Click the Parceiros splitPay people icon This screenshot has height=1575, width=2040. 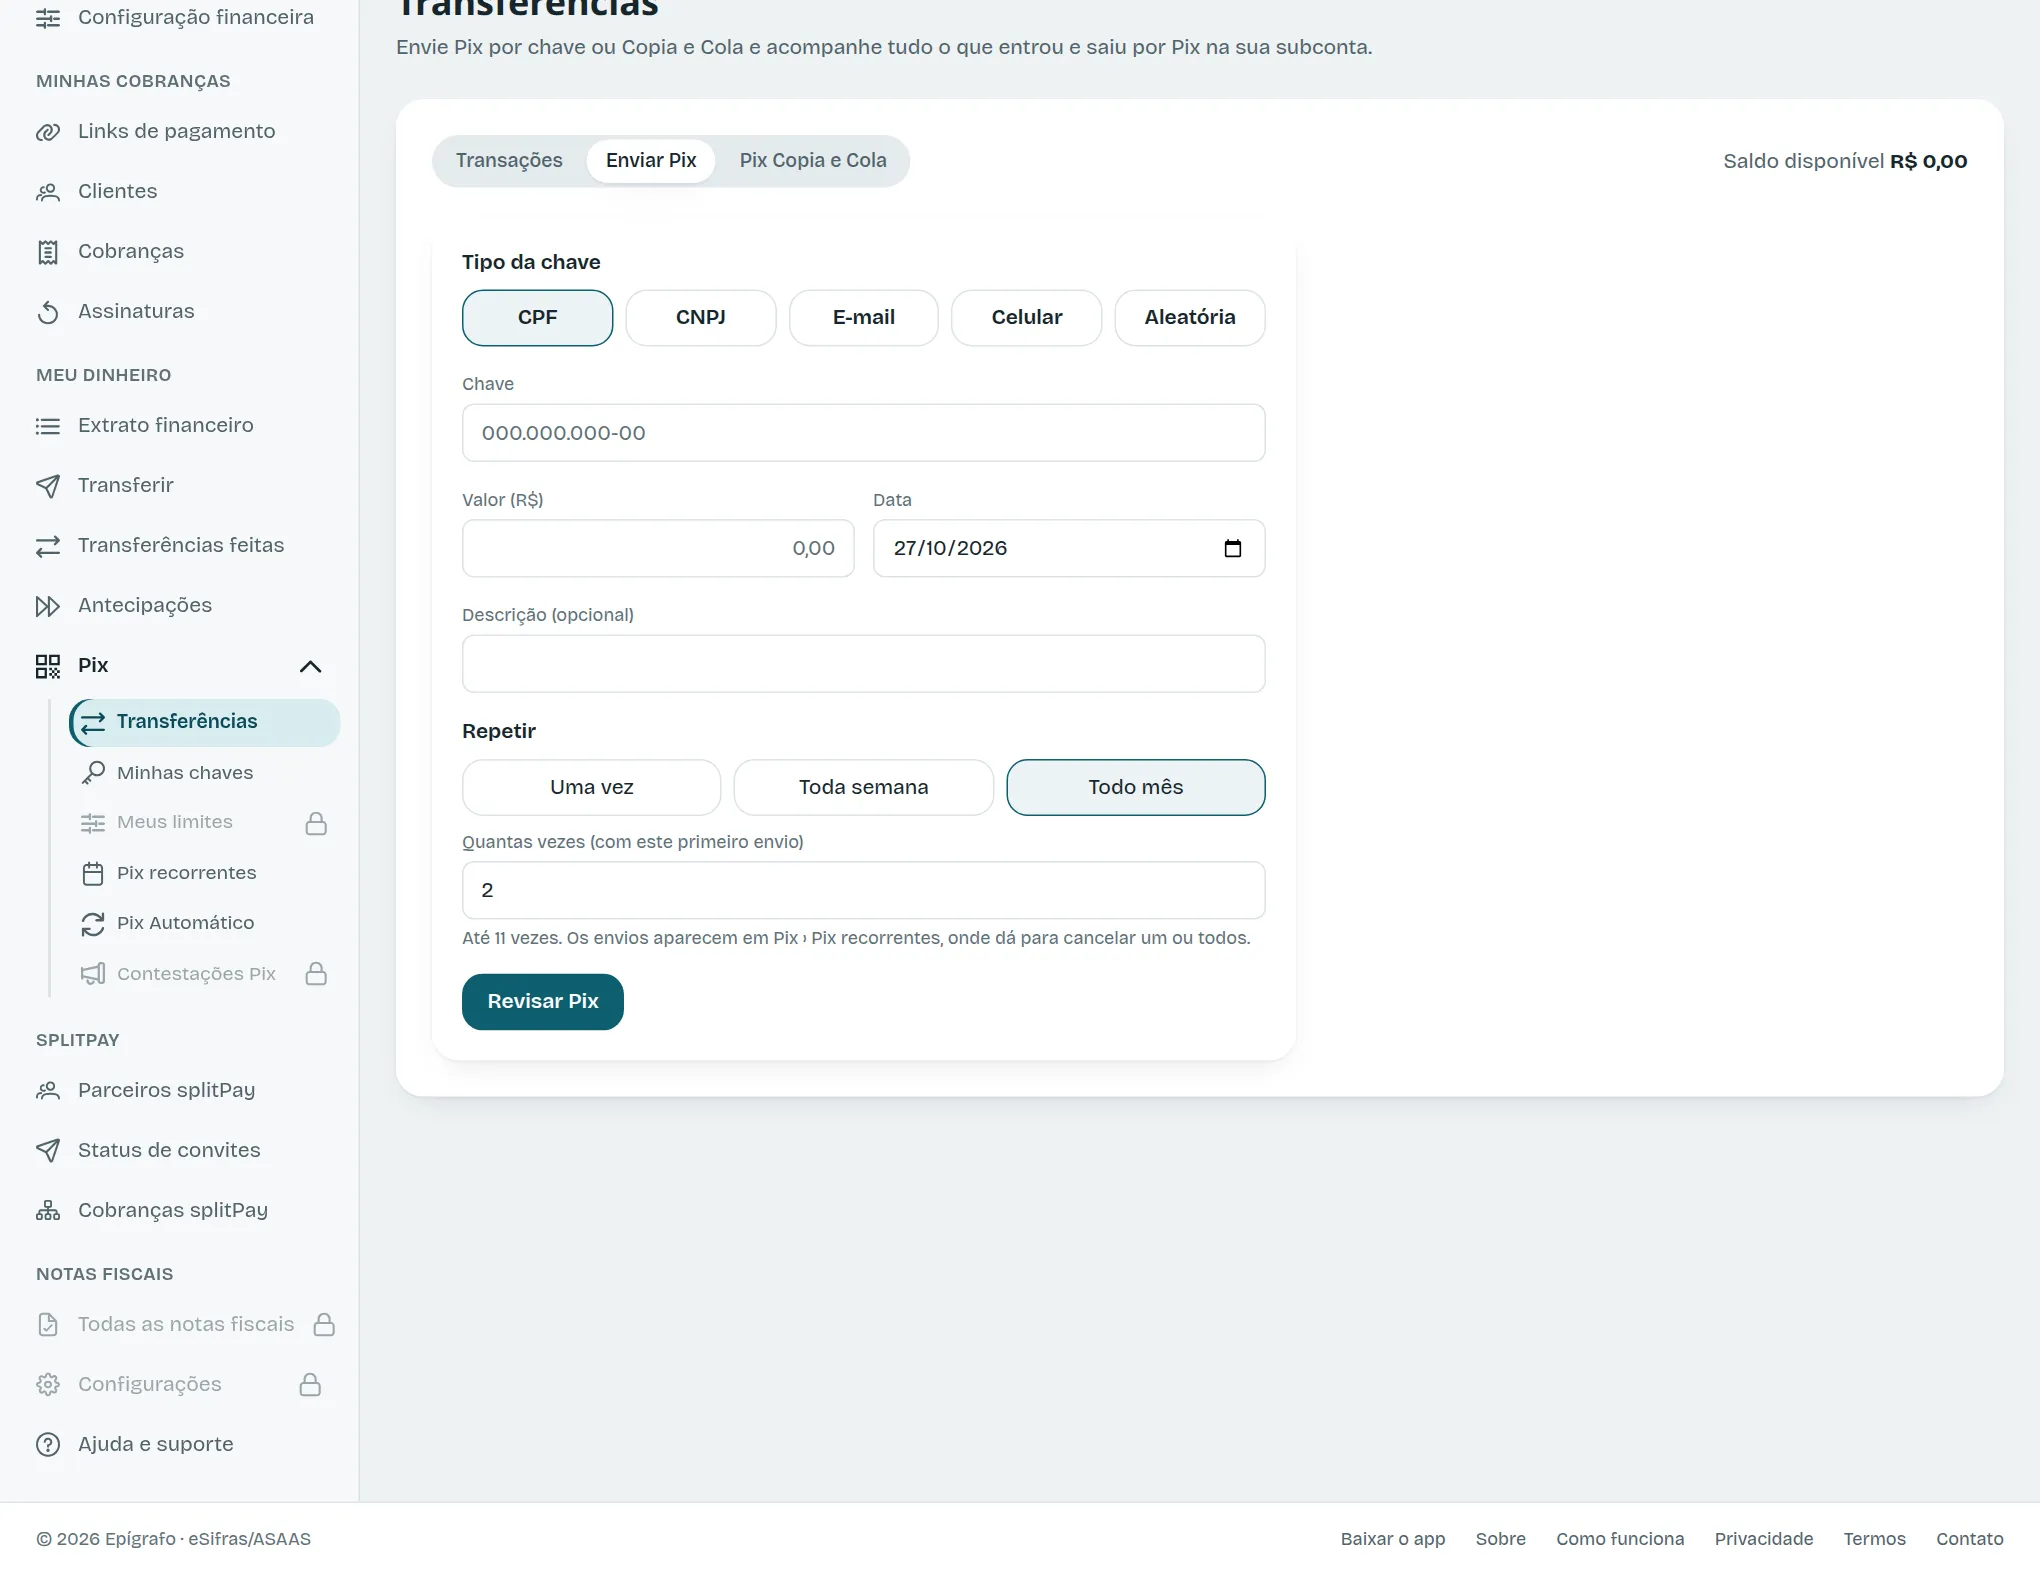coord(48,1091)
